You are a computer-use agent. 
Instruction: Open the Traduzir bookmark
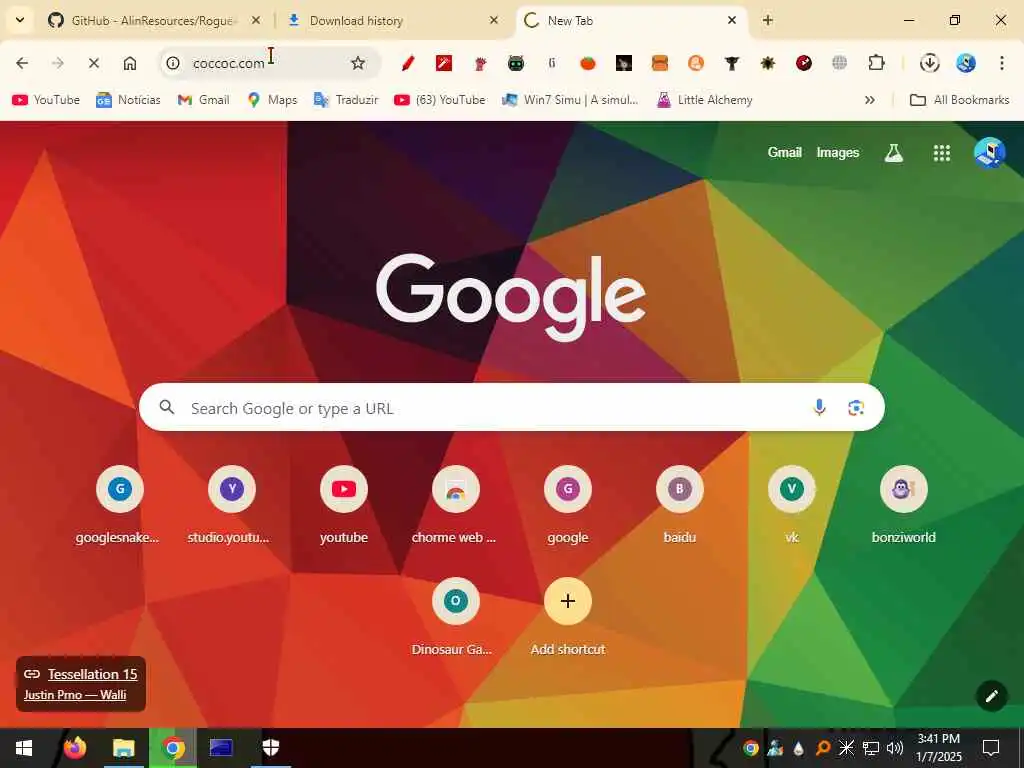[346, 100]
